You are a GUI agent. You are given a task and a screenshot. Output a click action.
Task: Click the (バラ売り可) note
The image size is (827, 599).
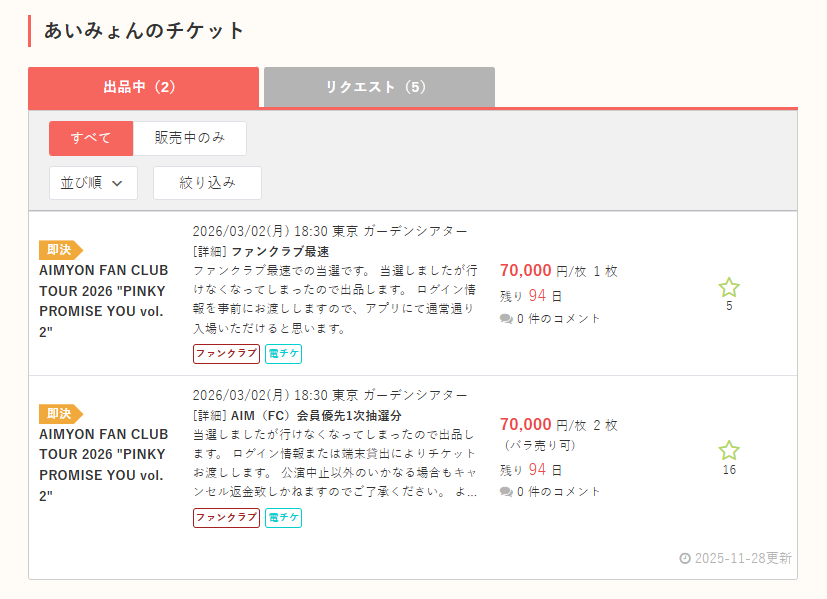pyautogui.click(x=540, y=445)
